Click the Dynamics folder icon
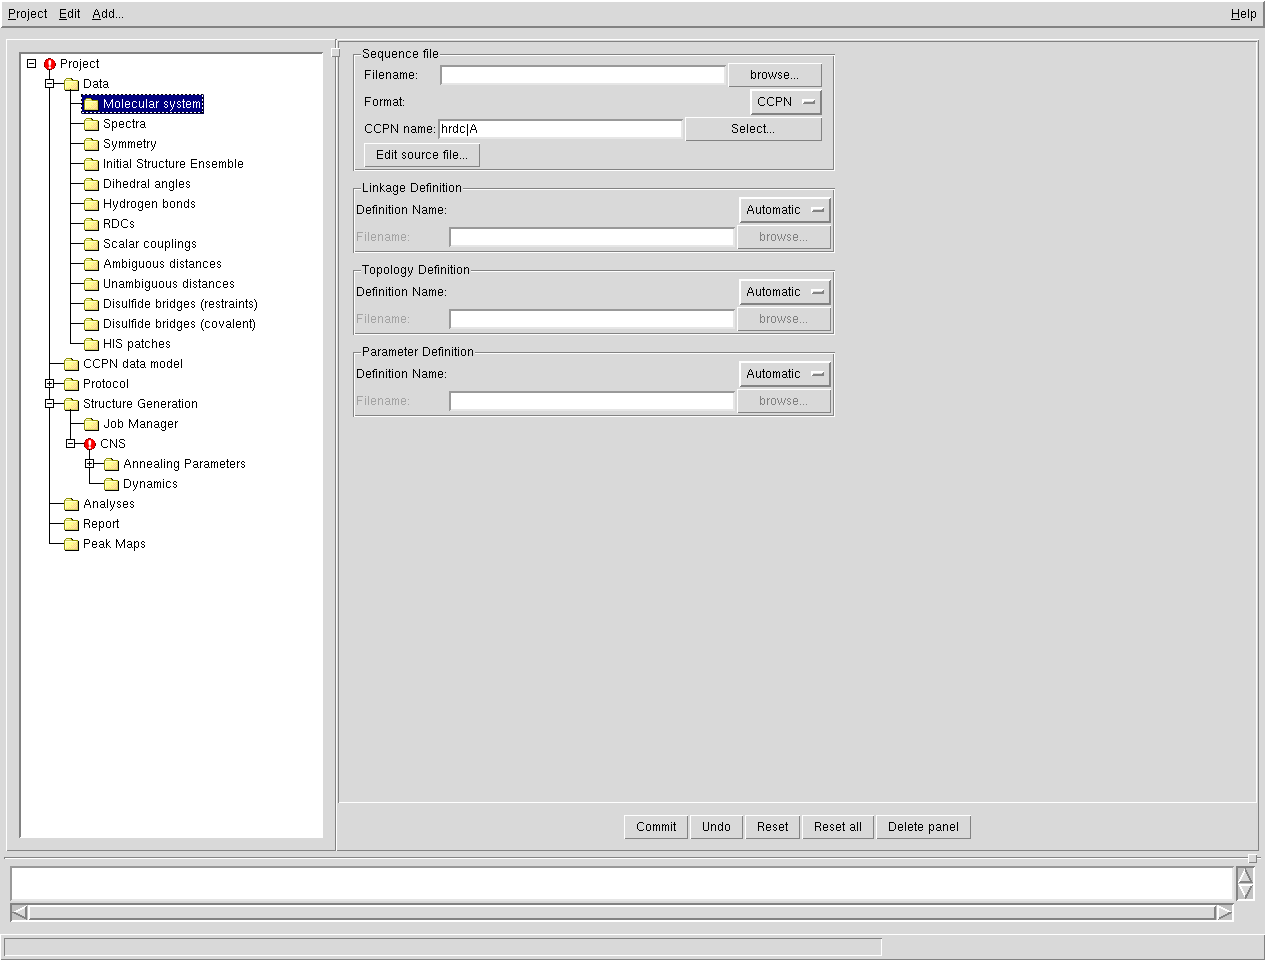The width and height of the screenshot is (1265, 960). [x=111, y=484]
